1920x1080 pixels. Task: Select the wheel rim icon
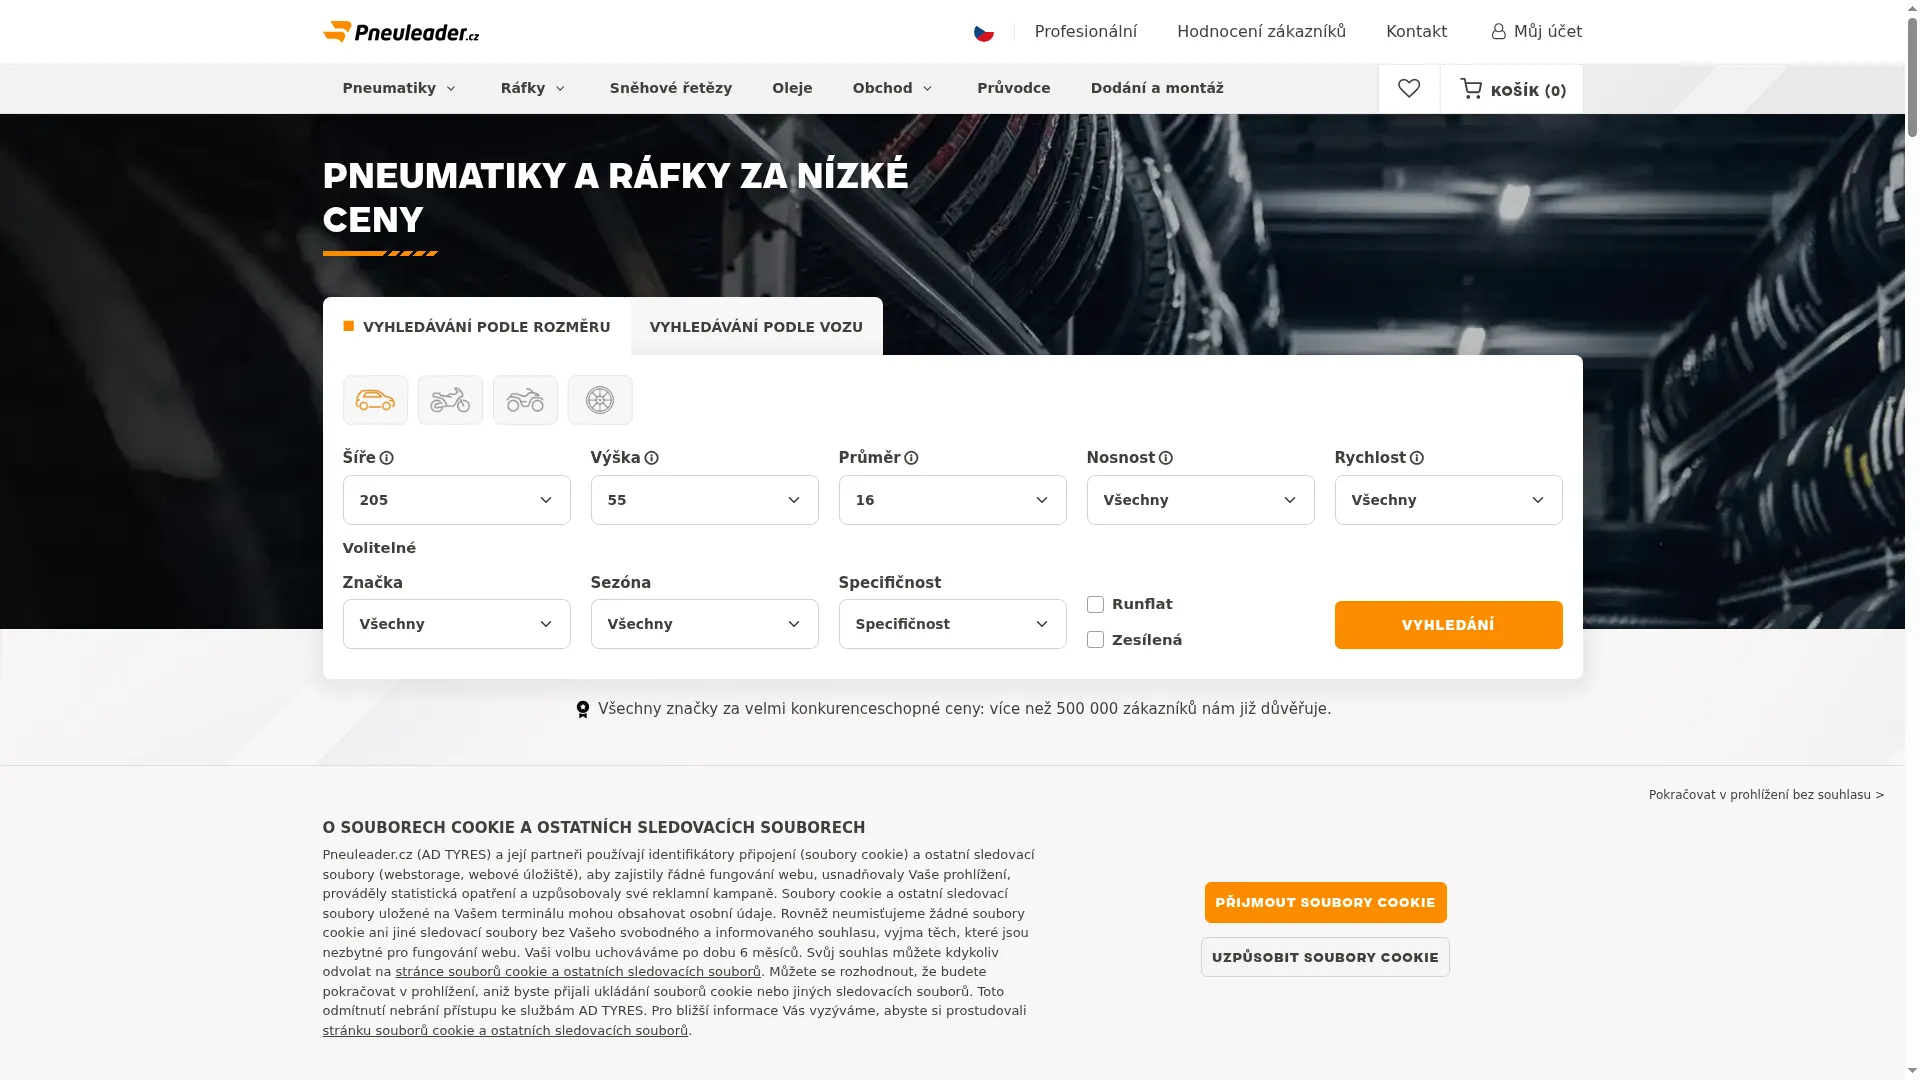(600, 400)
